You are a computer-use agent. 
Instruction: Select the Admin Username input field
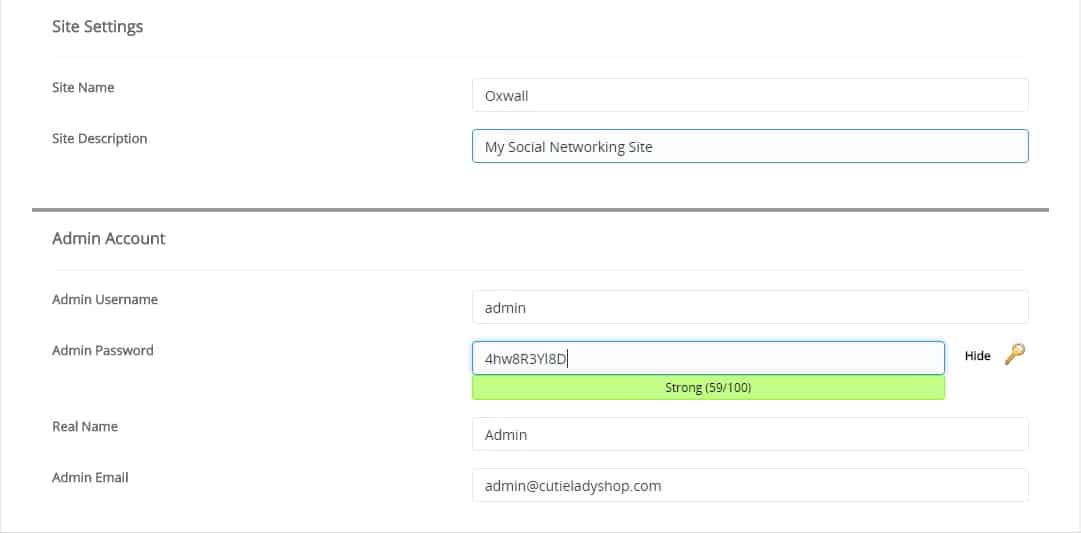(750, 307)
